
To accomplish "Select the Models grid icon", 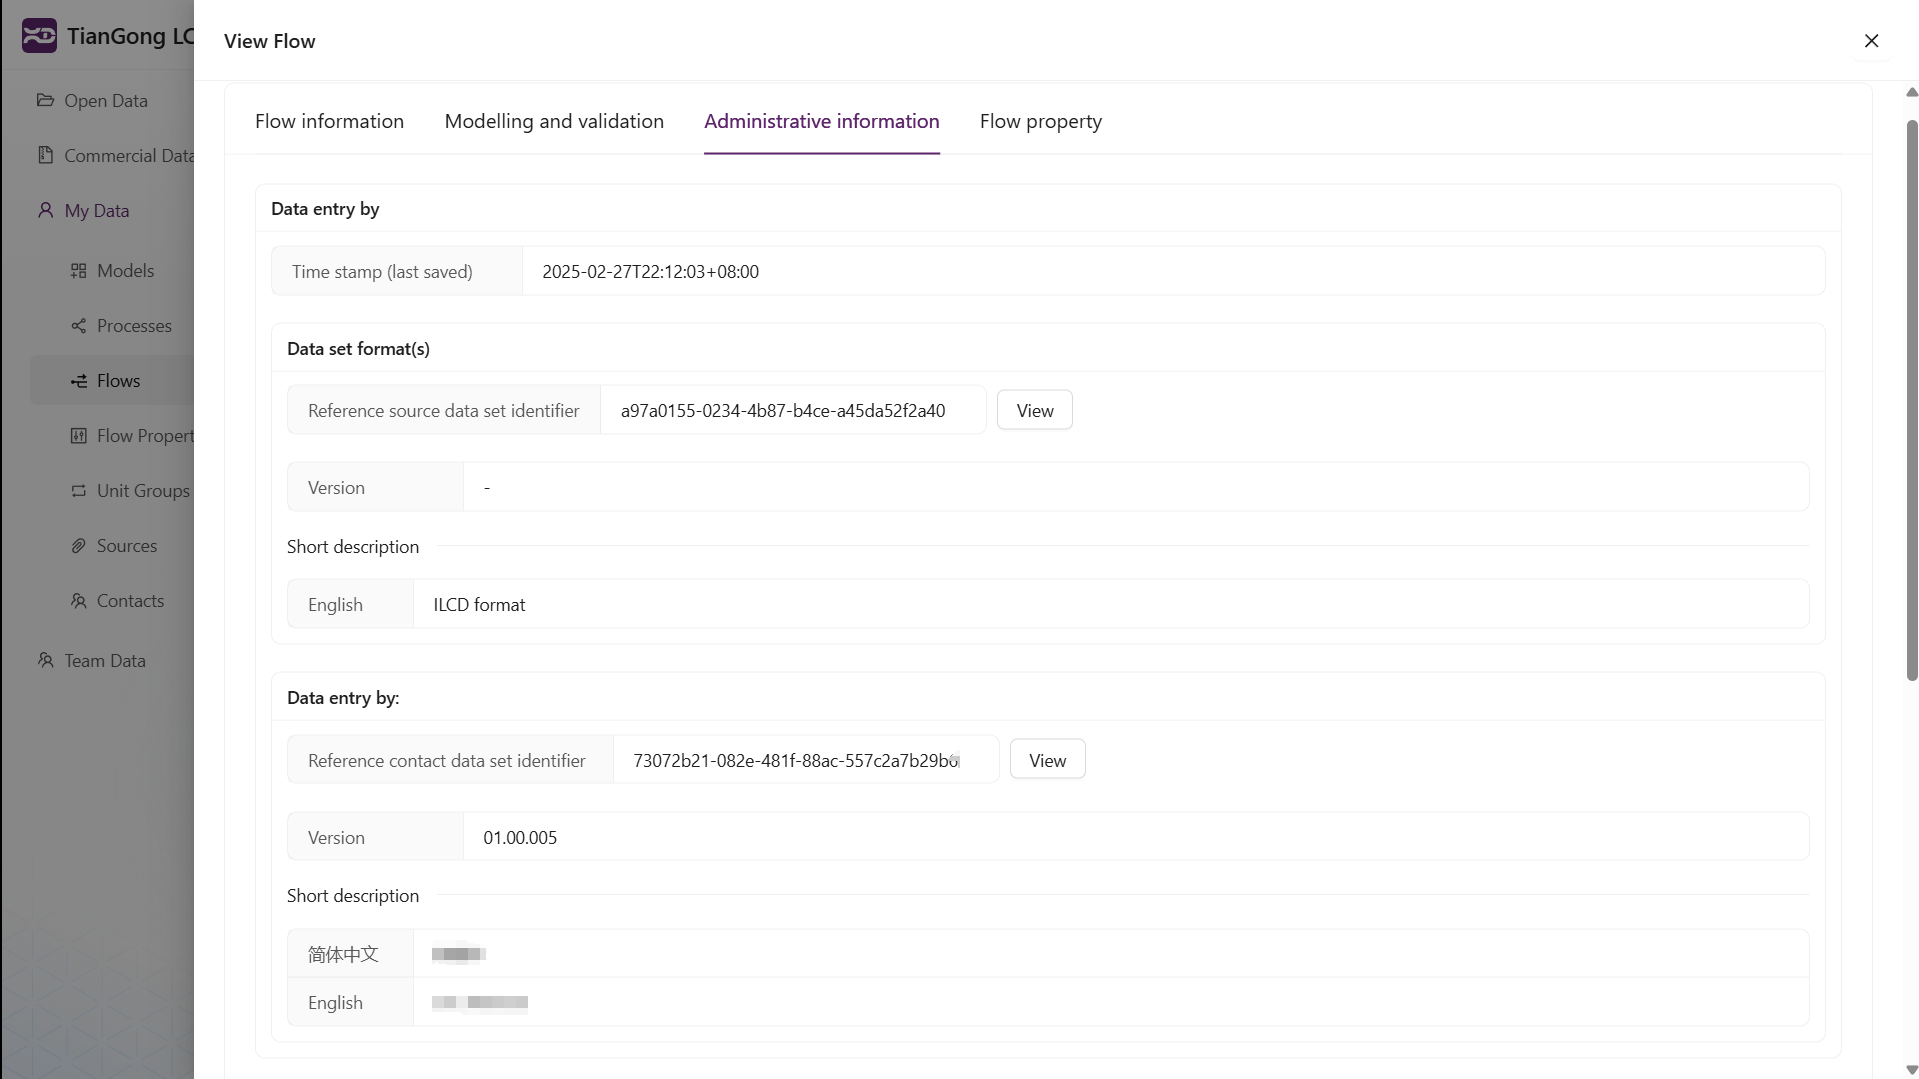I will tap(78, 271).
